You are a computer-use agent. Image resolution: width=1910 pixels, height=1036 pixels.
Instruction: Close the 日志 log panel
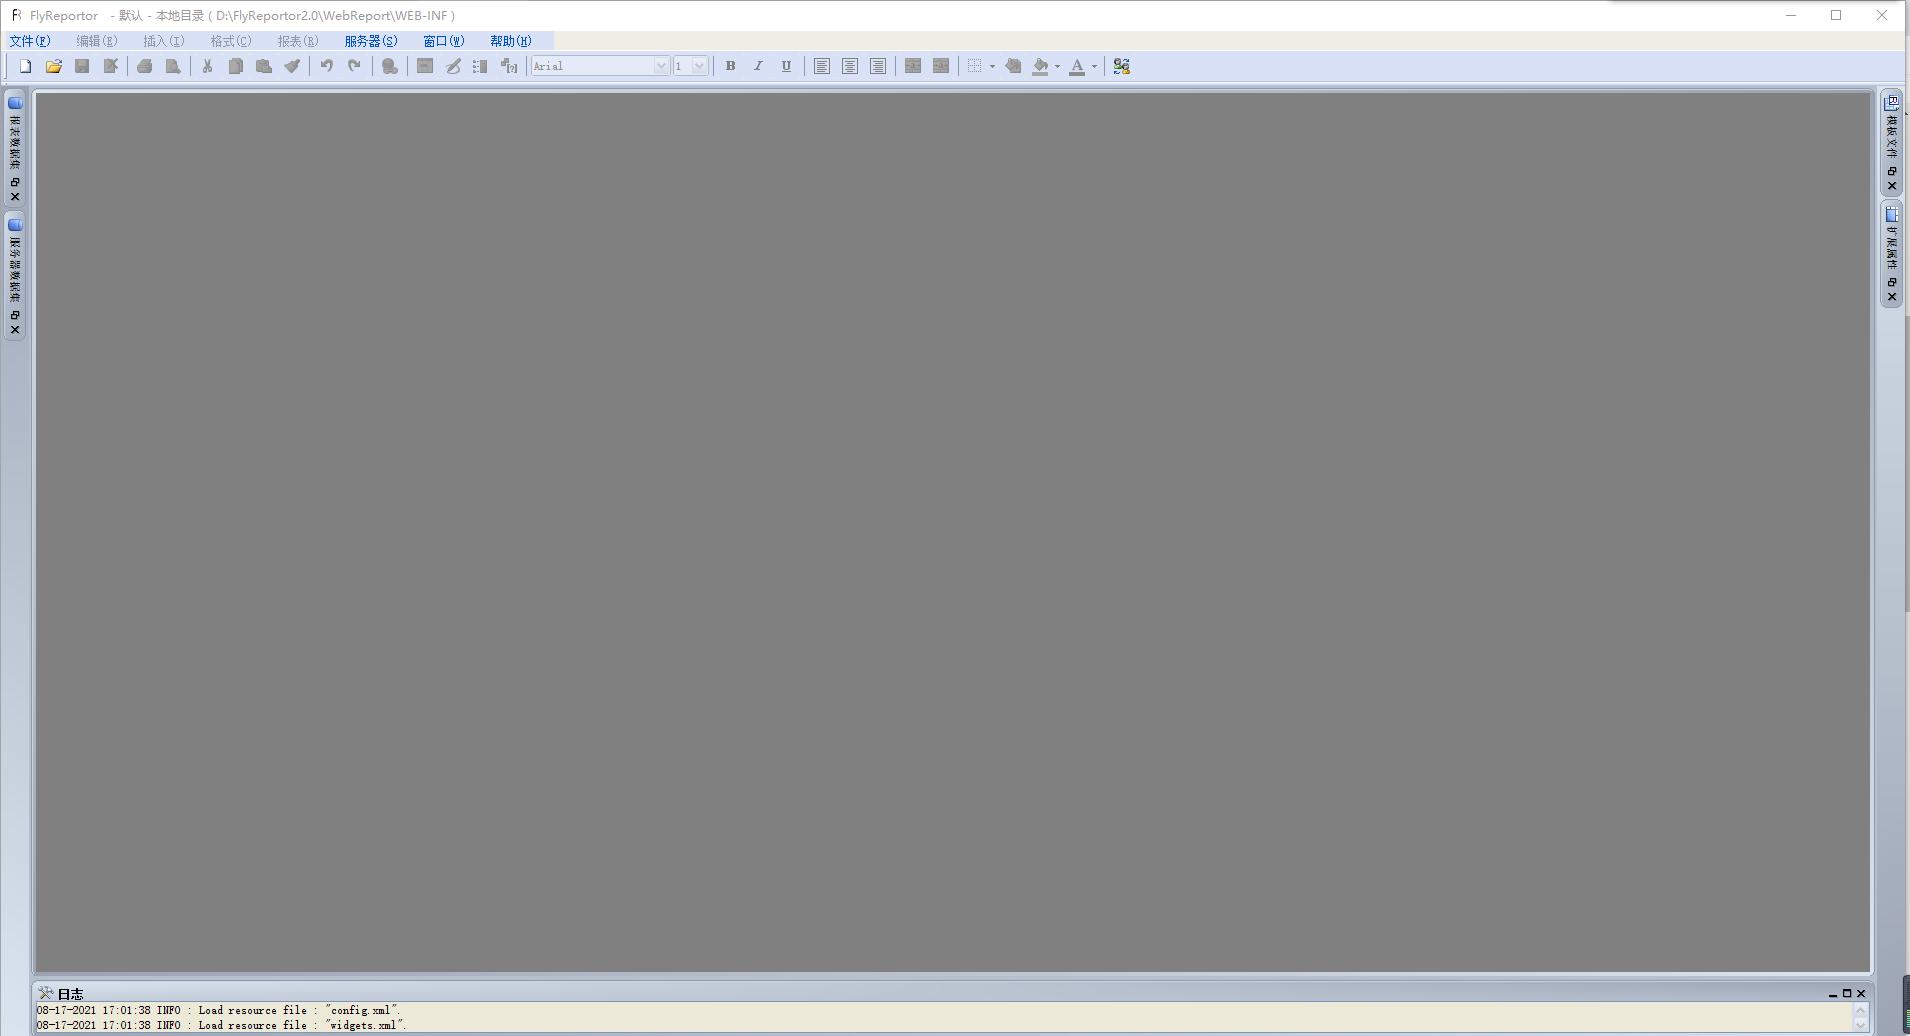tap(1861, 994)
